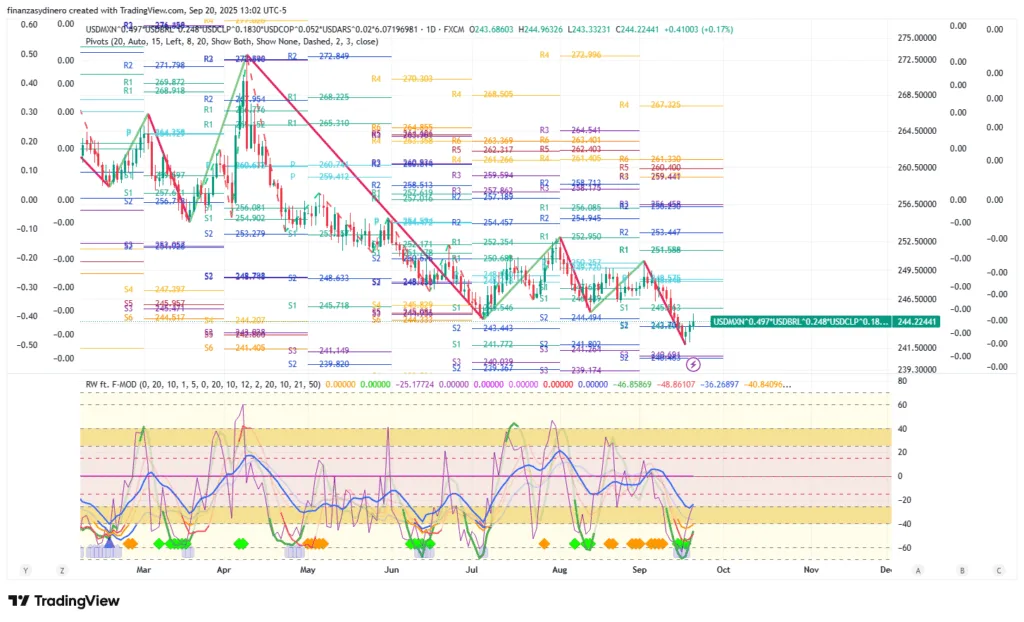Click the TradingView logo at bottom left

[x=64, y=601]
